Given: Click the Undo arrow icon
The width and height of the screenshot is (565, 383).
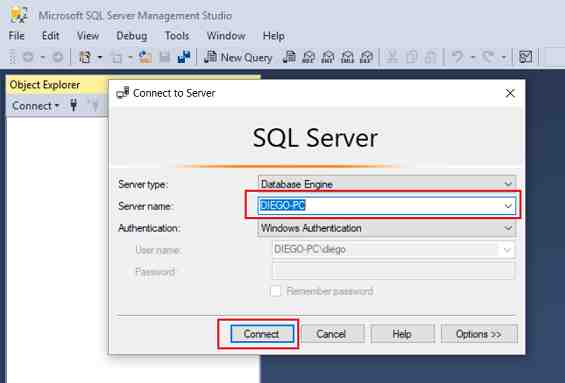Looking at the screenshot, I should coord(458,57).
